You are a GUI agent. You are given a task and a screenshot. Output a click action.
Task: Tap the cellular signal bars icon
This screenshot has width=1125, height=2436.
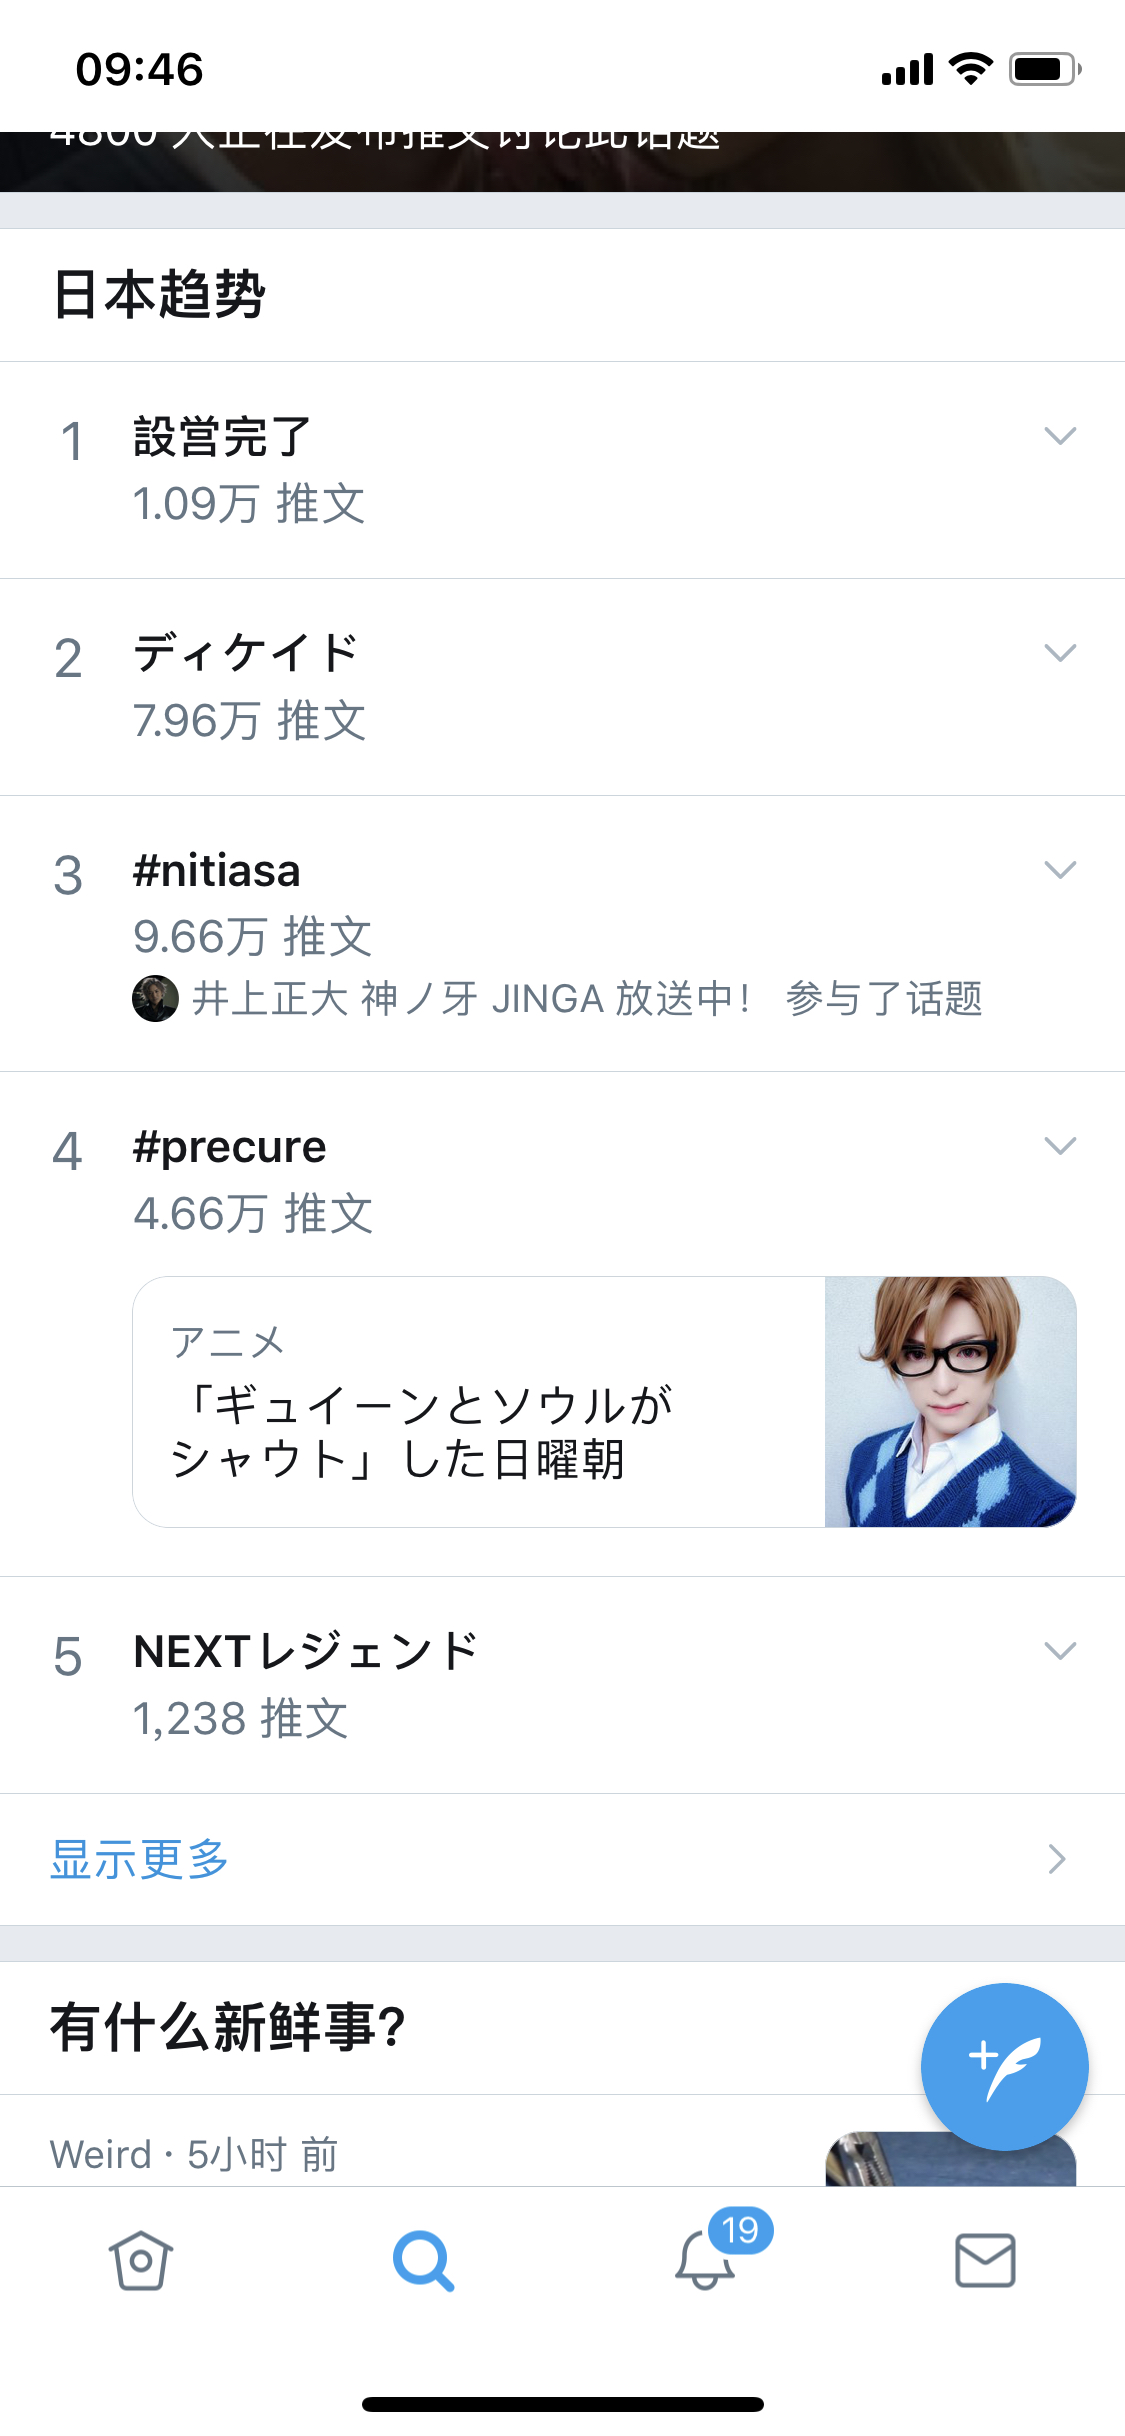(907, 69)
